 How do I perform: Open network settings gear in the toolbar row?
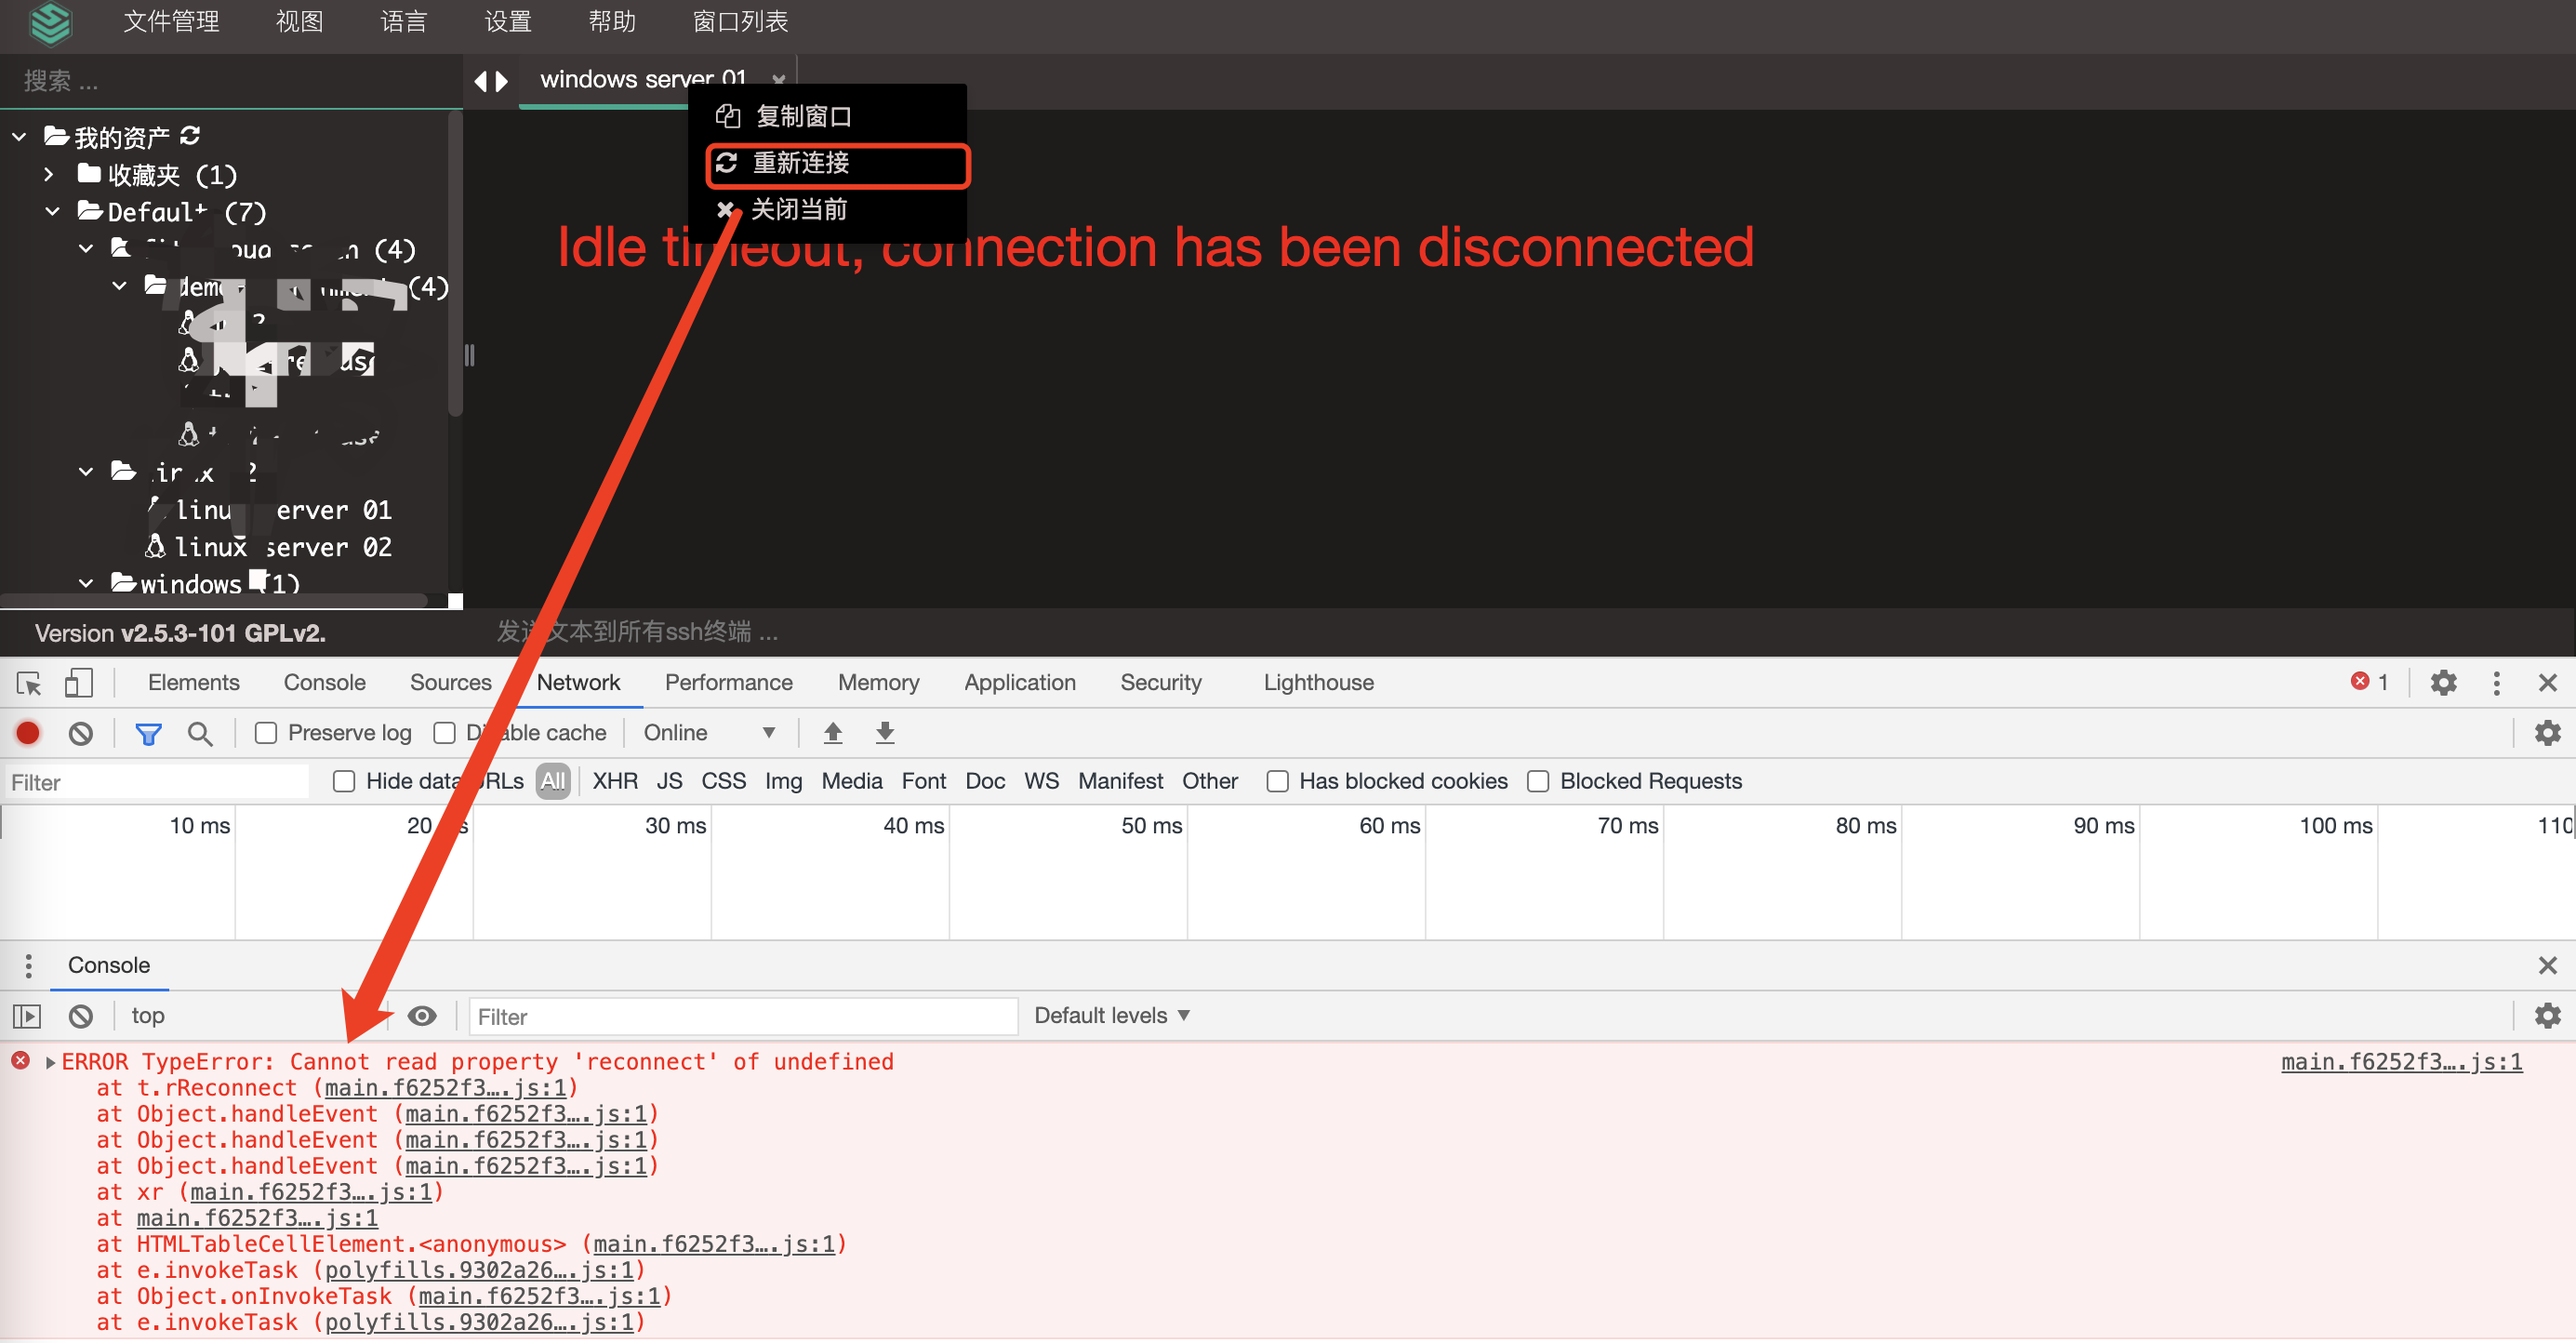coord(2546,733)
